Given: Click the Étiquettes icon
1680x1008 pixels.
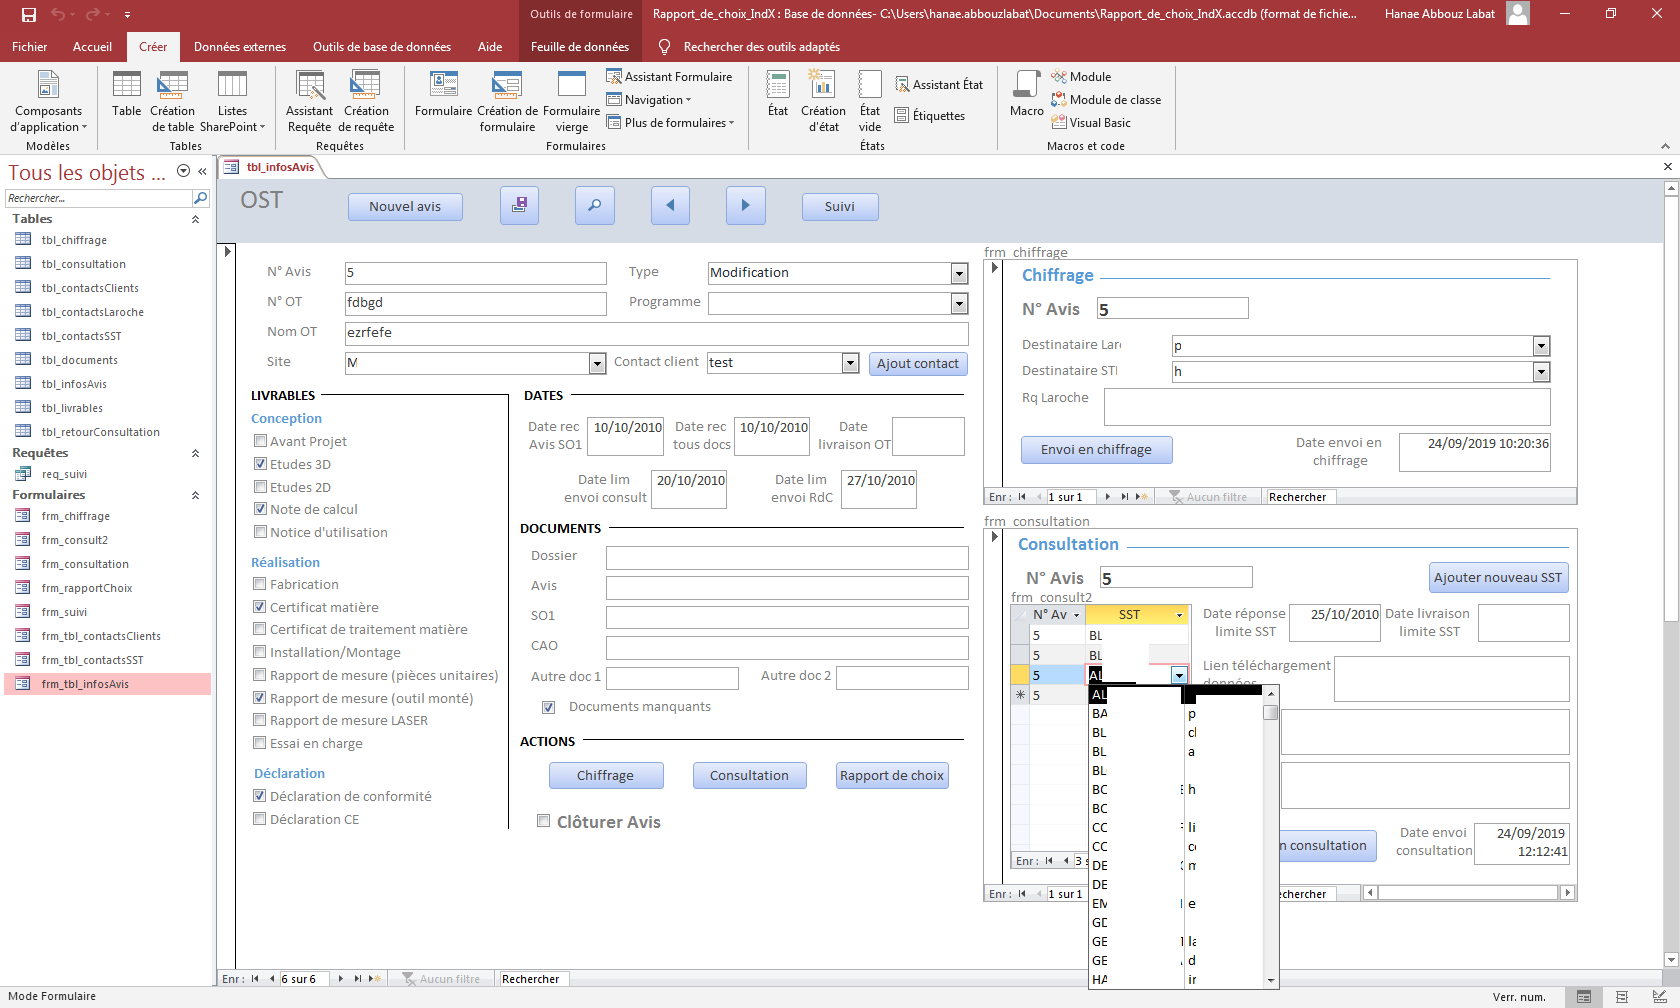Looking at the screenshot, I should tap(930, 116).
